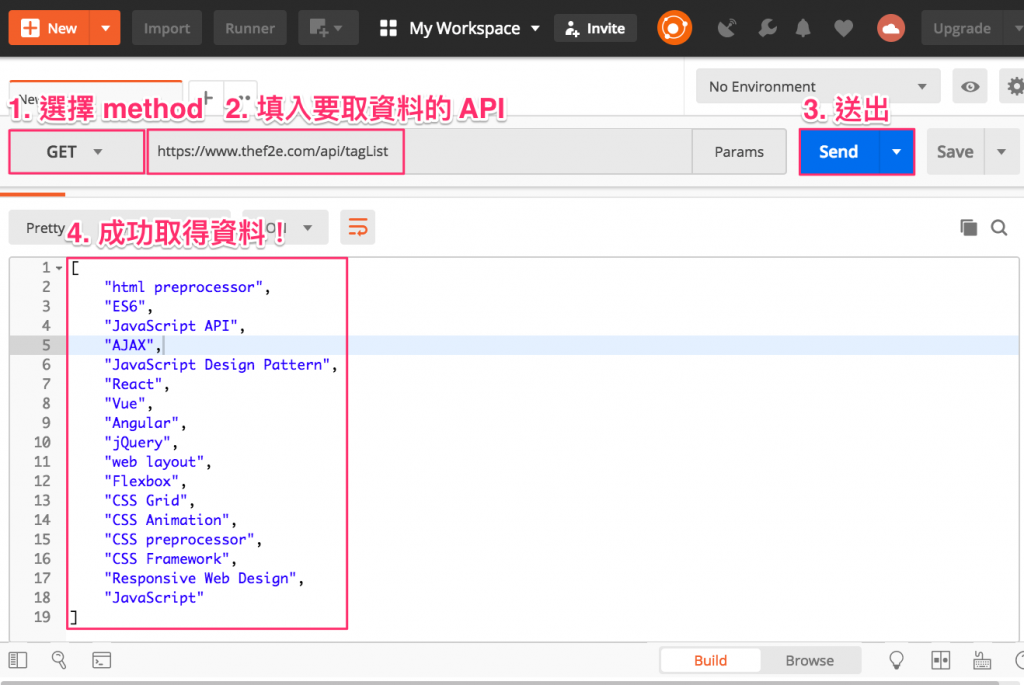This screenshot has width=1024, height=685.
Task: Open the console icon in status bar
Action: pyautogui.click(x=101, y=660)
